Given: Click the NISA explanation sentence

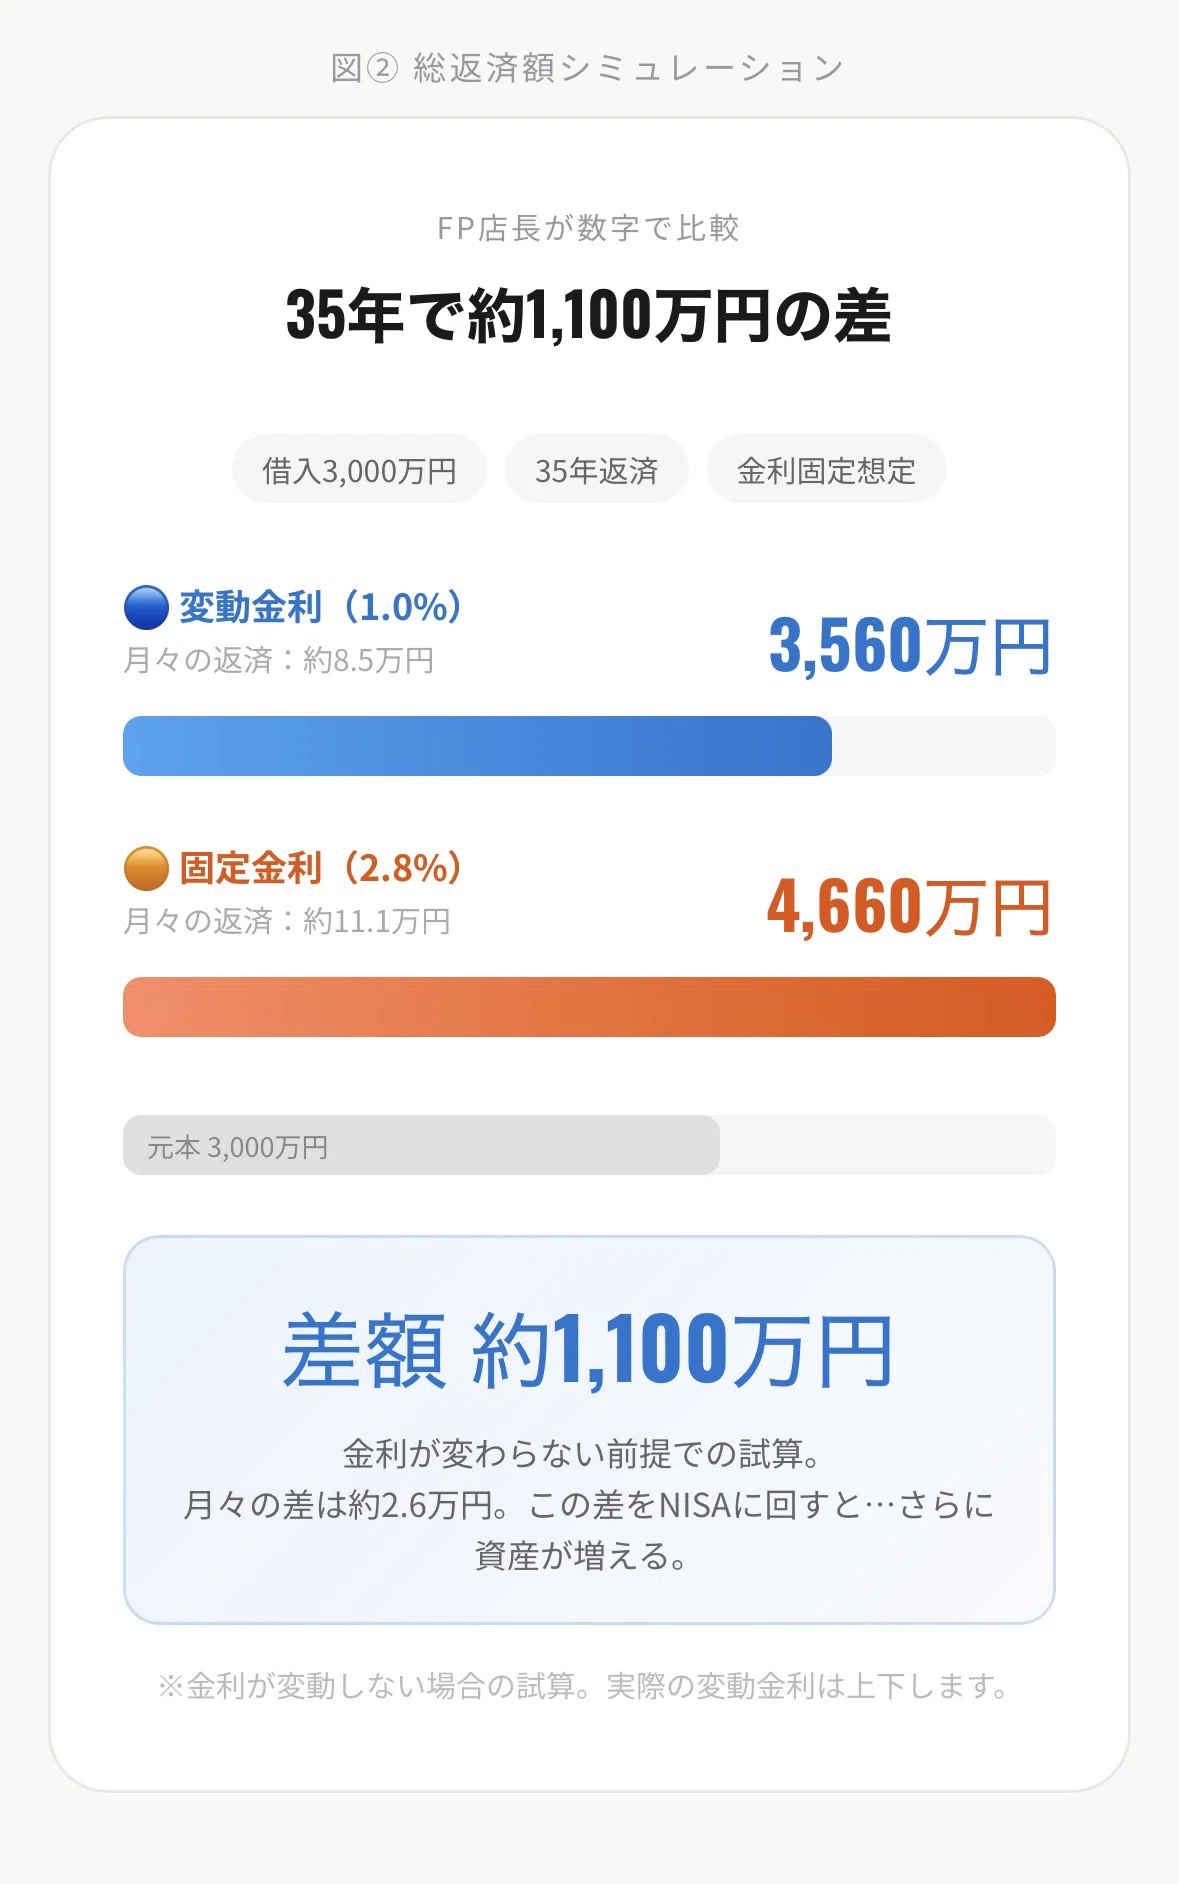Looking at the screenshot, I should click(588, 1530).
